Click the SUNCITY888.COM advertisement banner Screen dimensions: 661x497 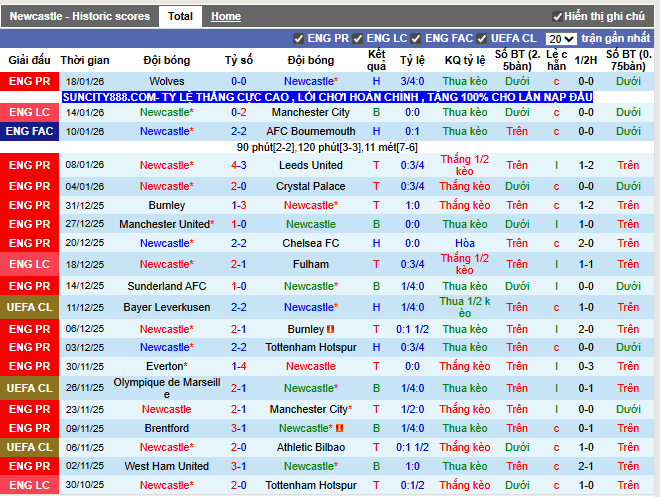[x=328, y=97]
